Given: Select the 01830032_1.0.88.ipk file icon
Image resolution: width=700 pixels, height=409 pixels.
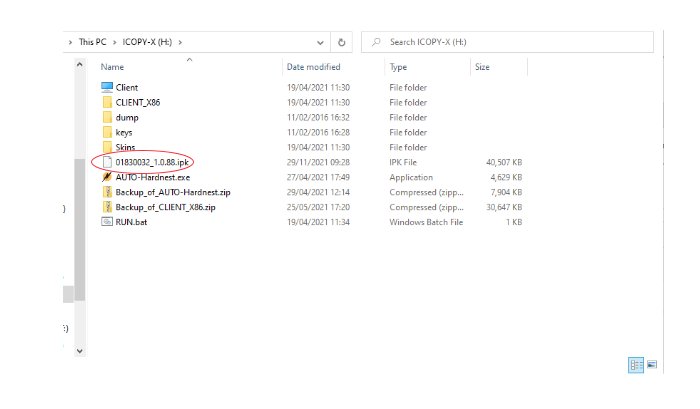Looking at the screenshot, I should [x=107, y=162].
